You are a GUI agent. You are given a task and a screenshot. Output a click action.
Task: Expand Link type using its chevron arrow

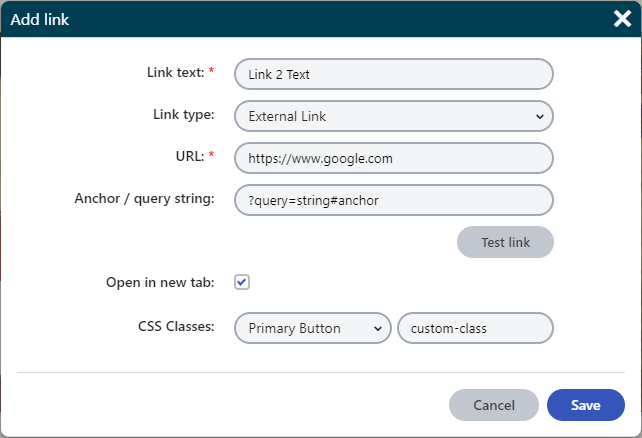click(539, 116)
